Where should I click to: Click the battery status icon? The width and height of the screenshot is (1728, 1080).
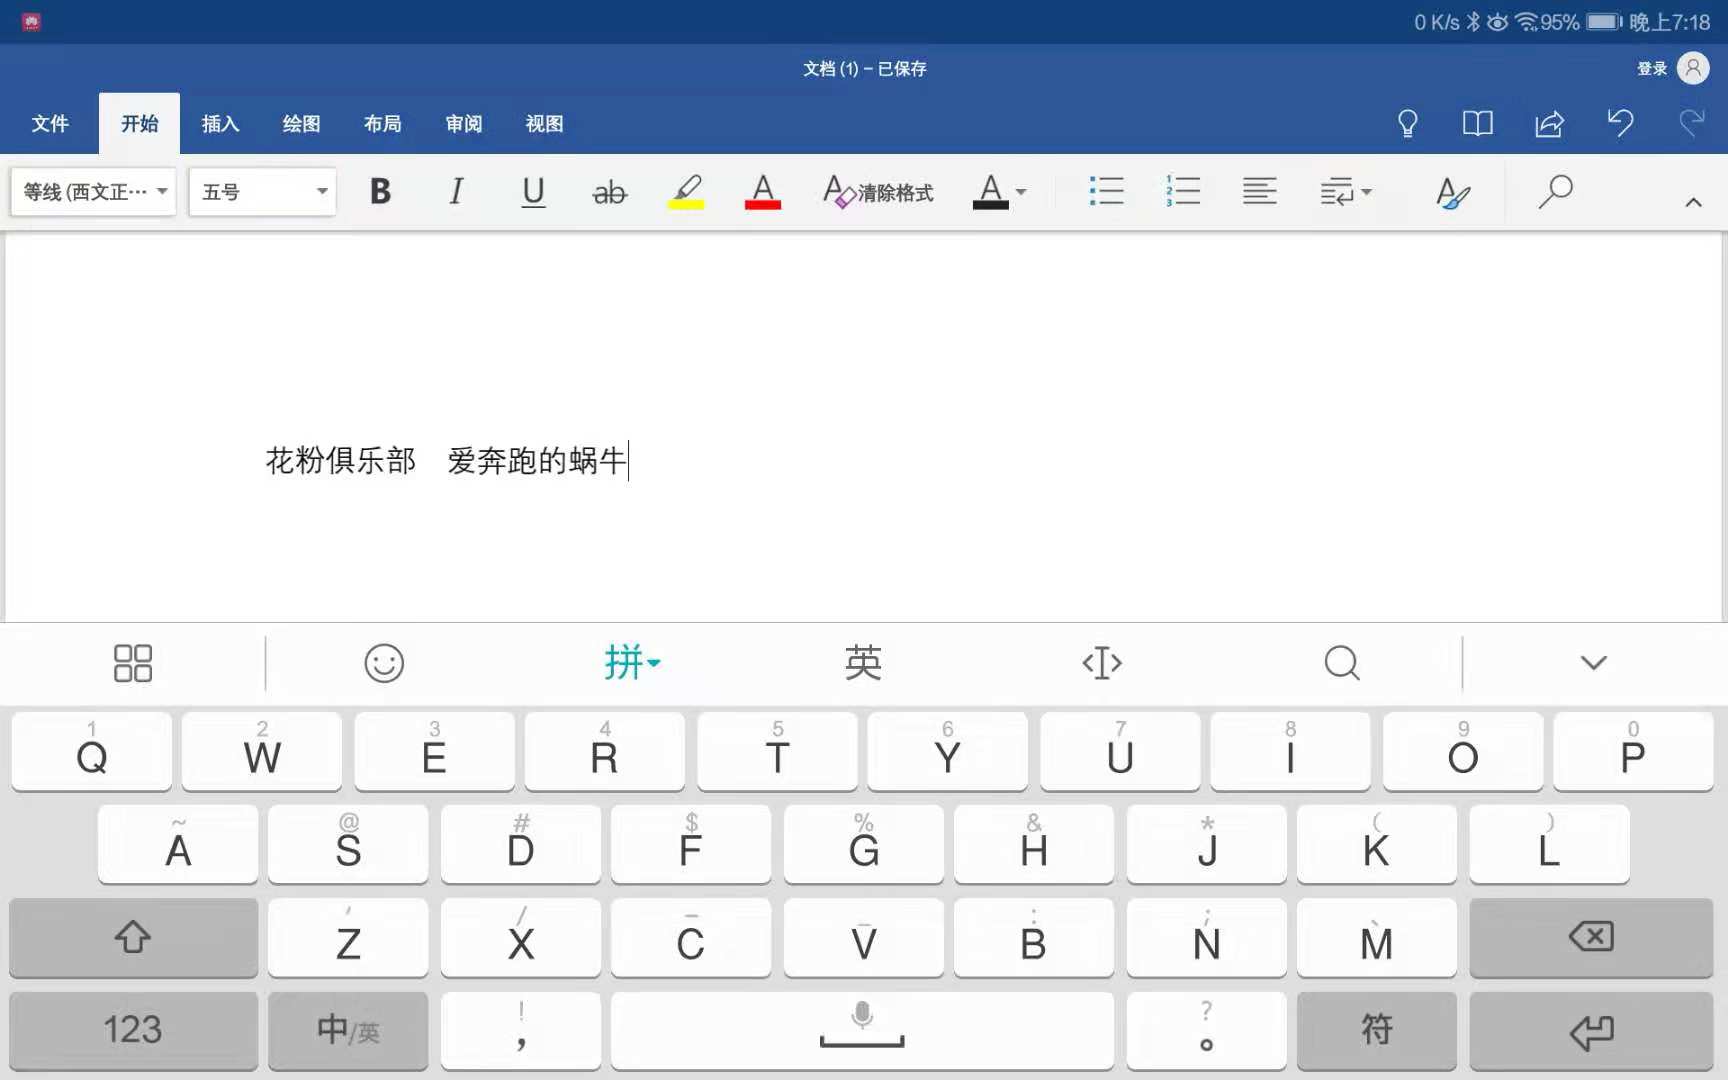click(x=1604, y=22)
